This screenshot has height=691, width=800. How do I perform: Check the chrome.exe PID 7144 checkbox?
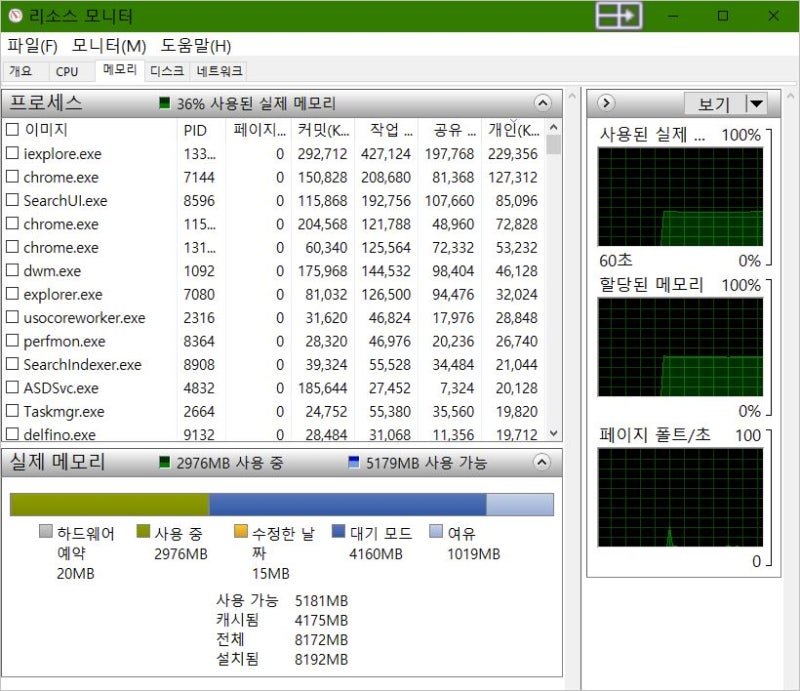[x=12, y=177]
